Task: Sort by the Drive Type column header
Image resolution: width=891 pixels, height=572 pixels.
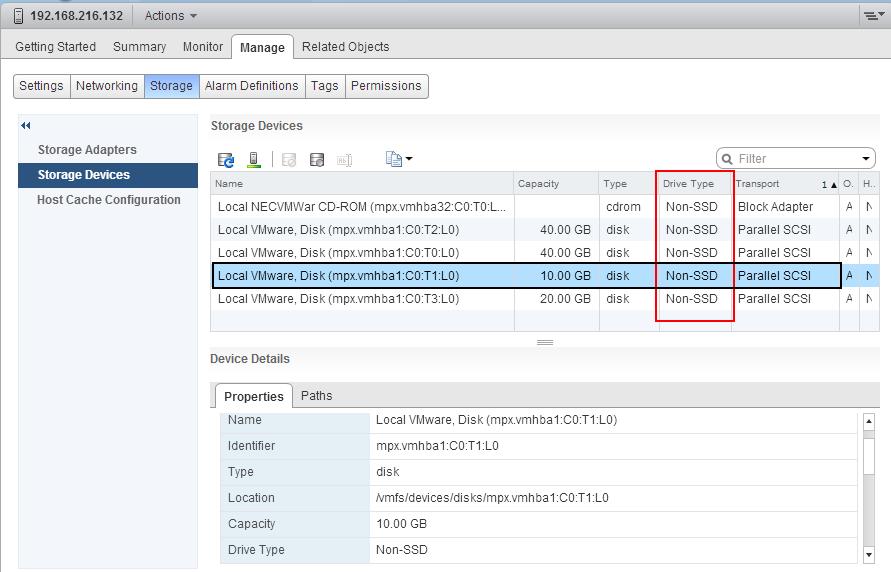Action: [x=695, y=183]
